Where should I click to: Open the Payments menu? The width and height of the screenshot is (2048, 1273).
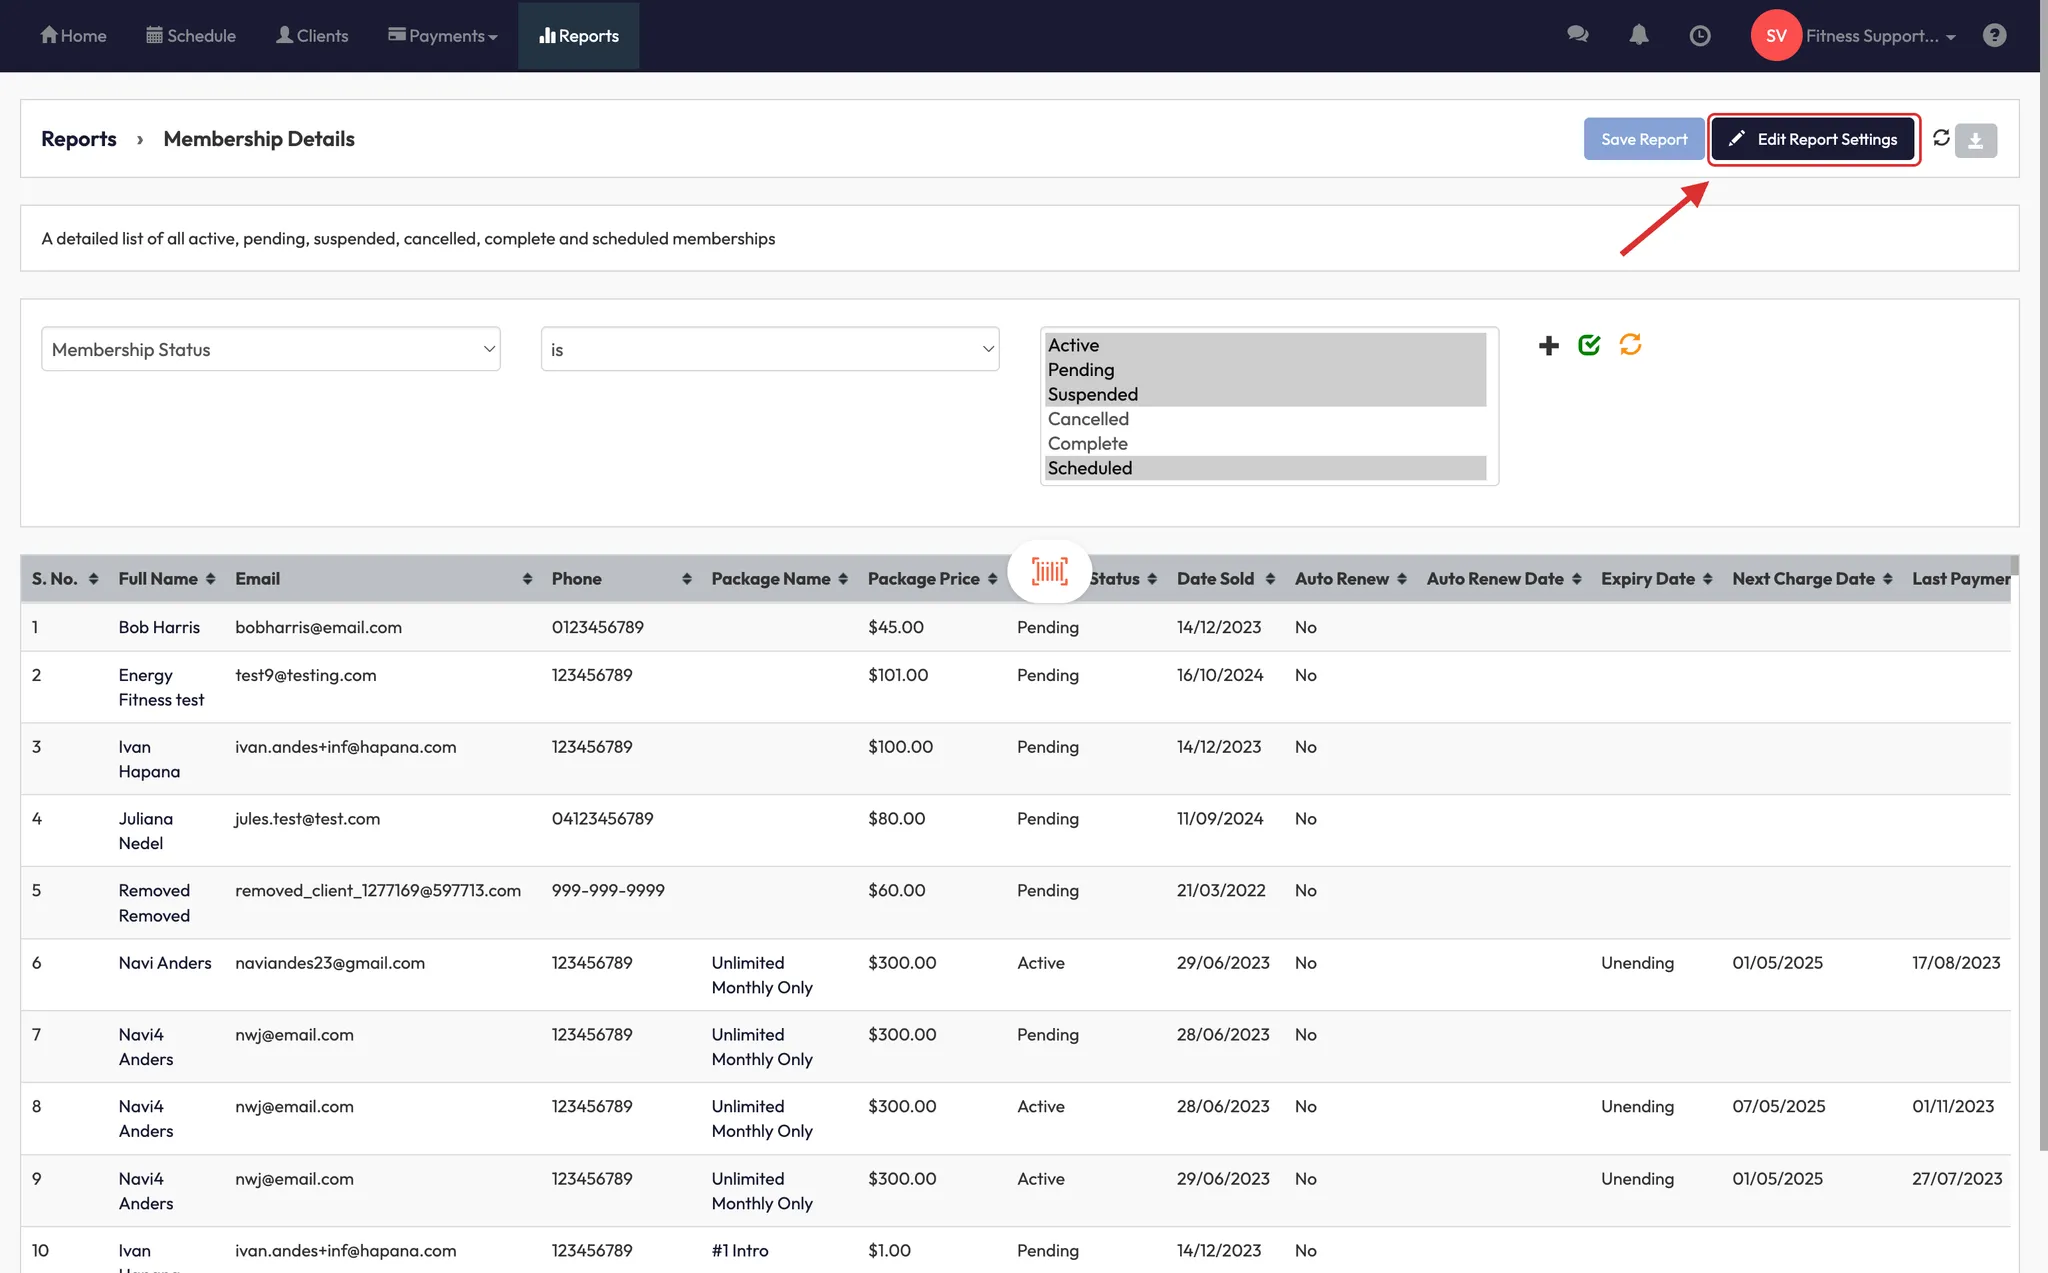(442, 36)
